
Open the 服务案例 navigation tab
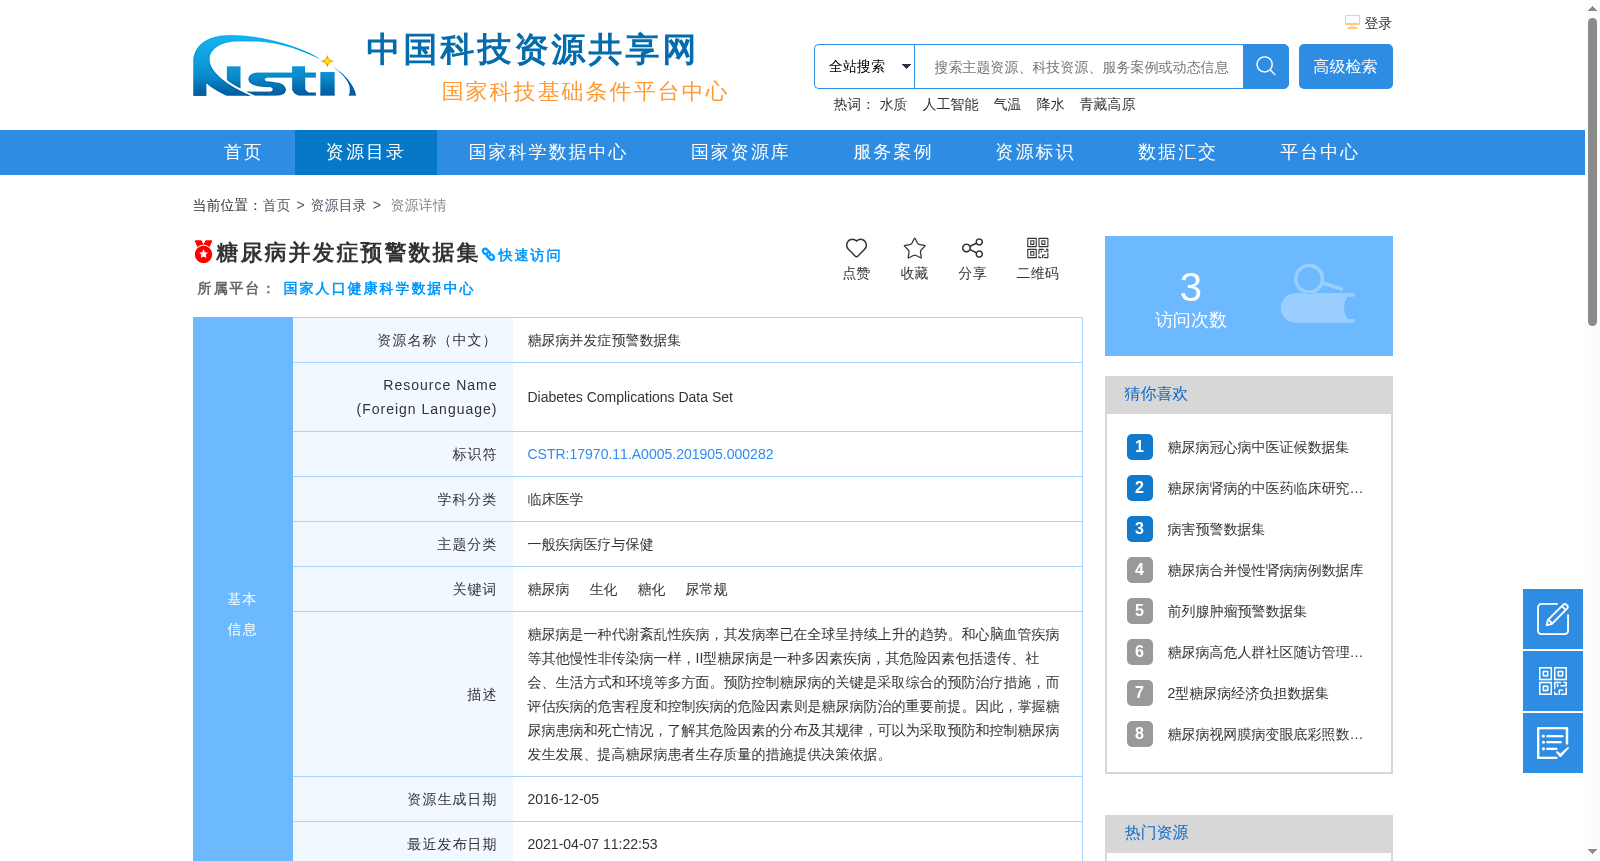point(892,152)
